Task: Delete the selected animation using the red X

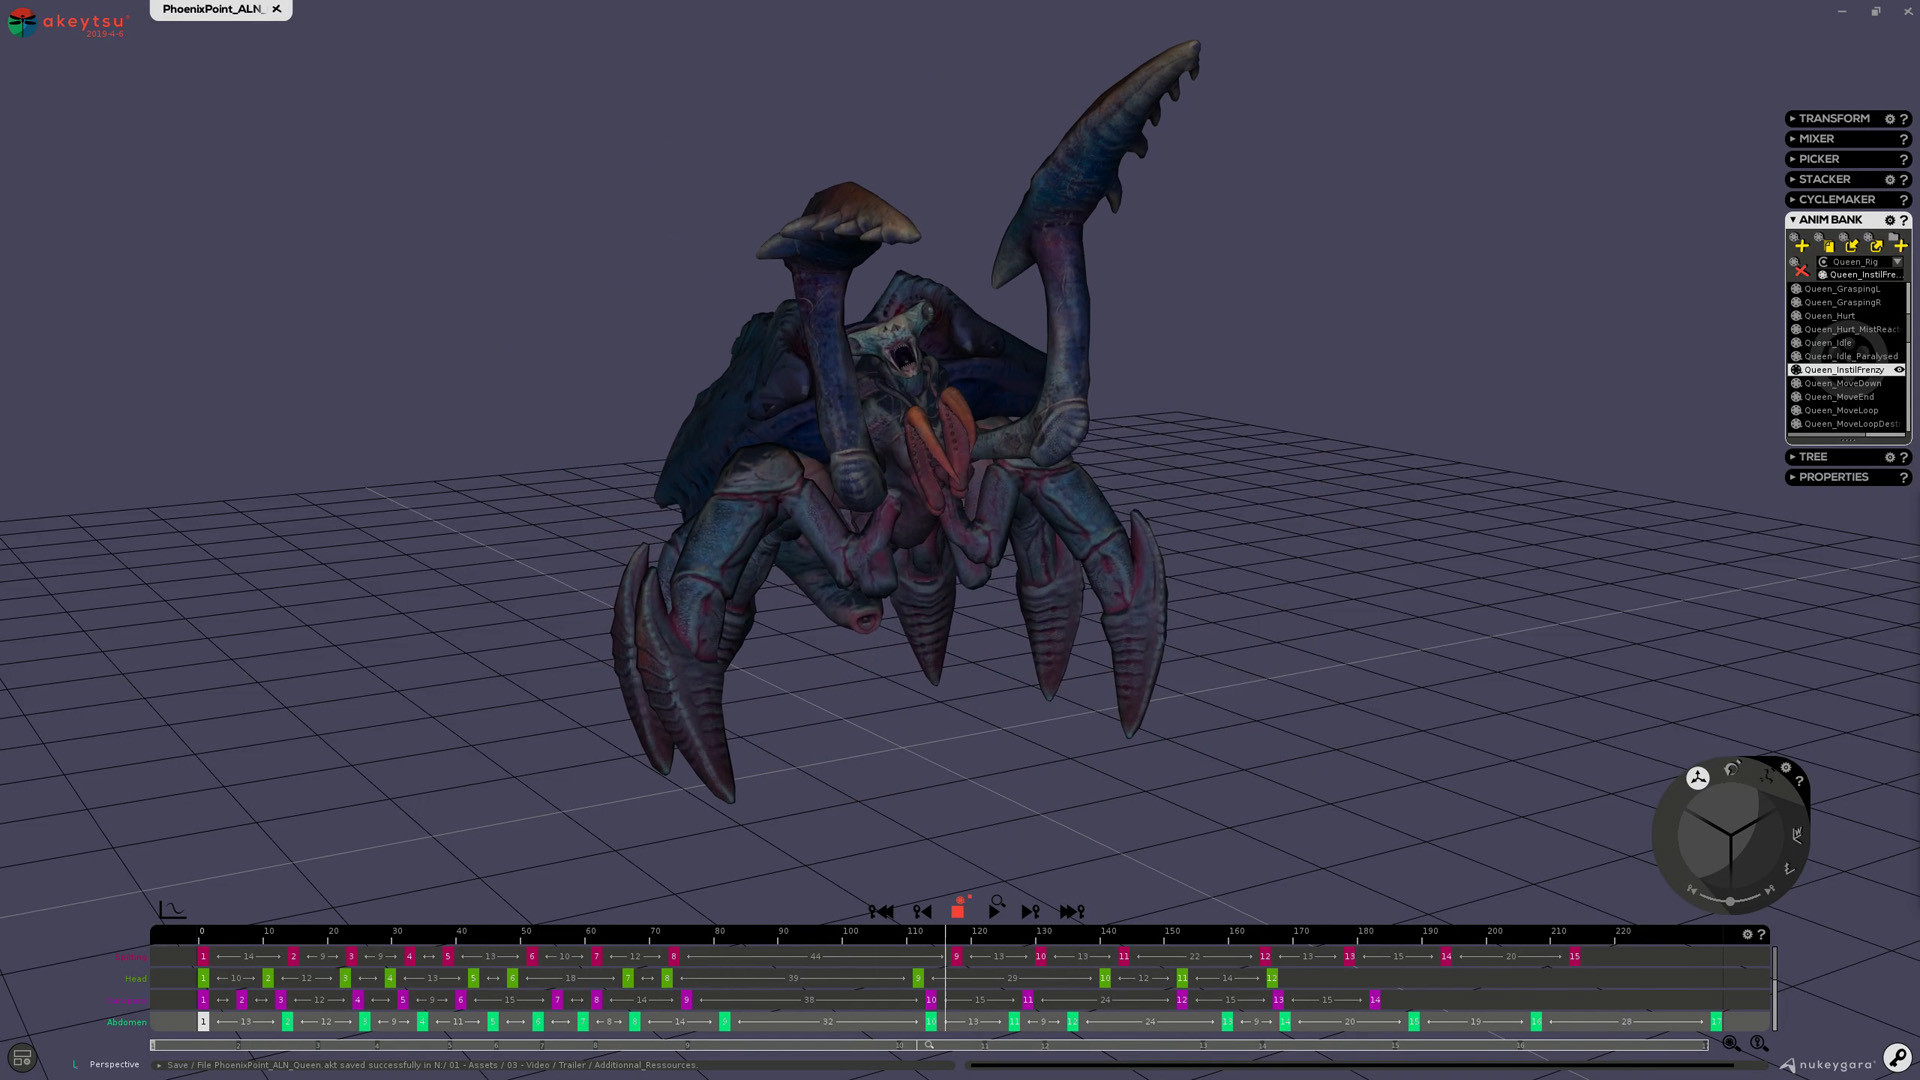Action: pyautogui.click(x=1802, y=271)
